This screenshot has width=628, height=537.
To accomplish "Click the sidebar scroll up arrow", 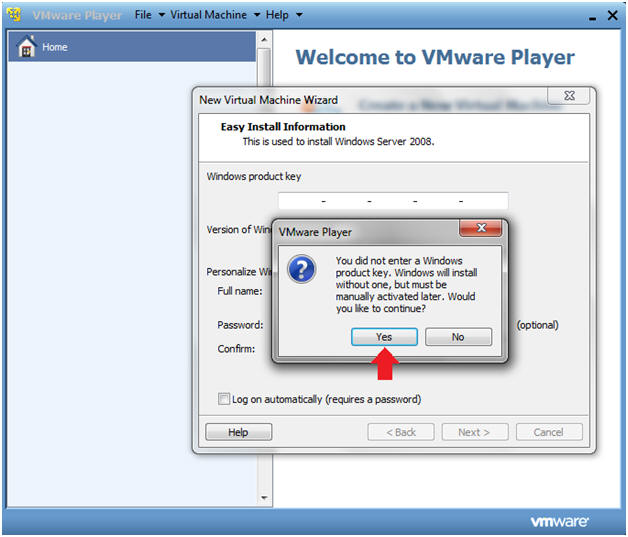I will (264, 40).
